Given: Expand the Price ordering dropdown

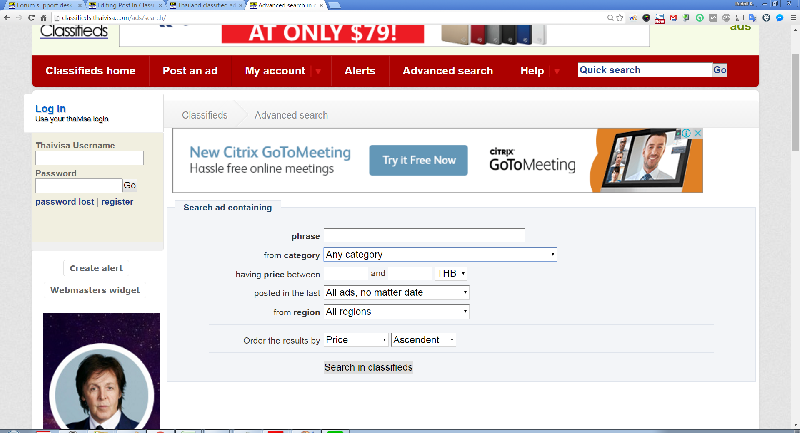Looking at the screenshot, I should 356,340.
